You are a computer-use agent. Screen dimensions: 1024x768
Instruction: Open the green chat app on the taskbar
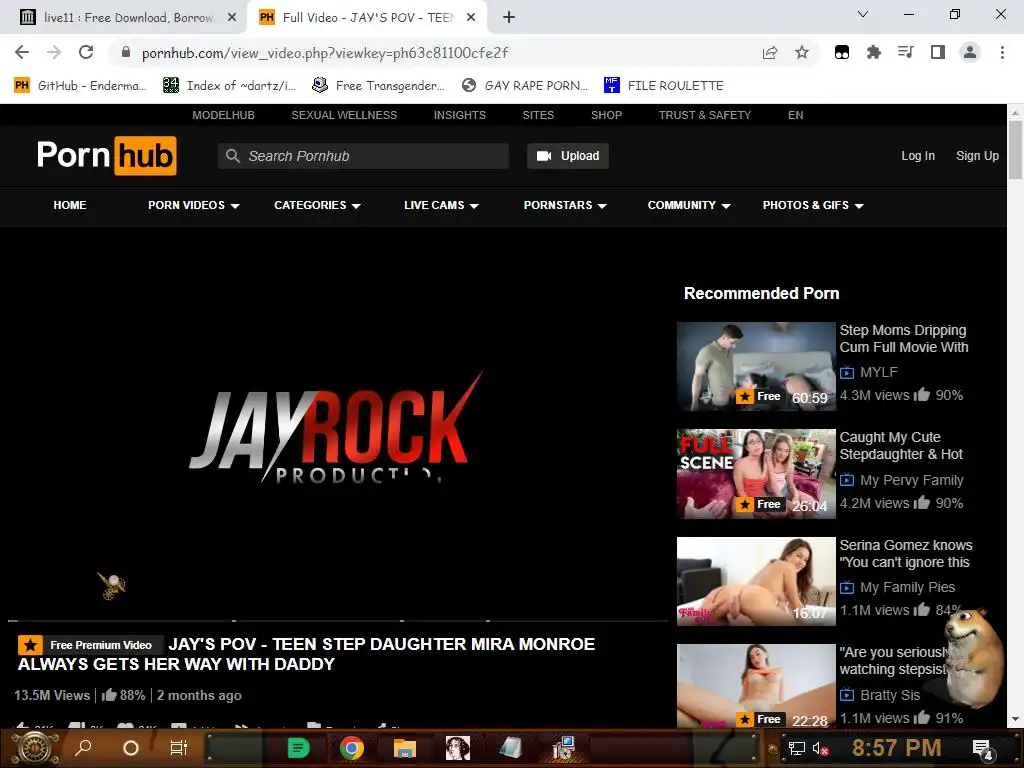point(298,748)
